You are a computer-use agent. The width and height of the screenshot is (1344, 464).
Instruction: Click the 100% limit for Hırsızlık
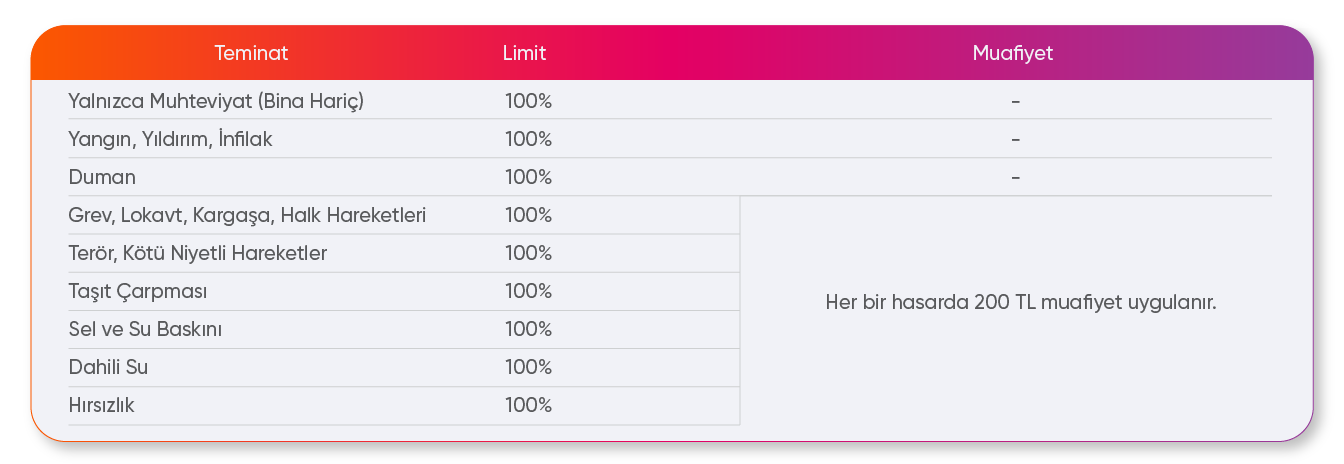pyautogui.click(x=528, y=405)
